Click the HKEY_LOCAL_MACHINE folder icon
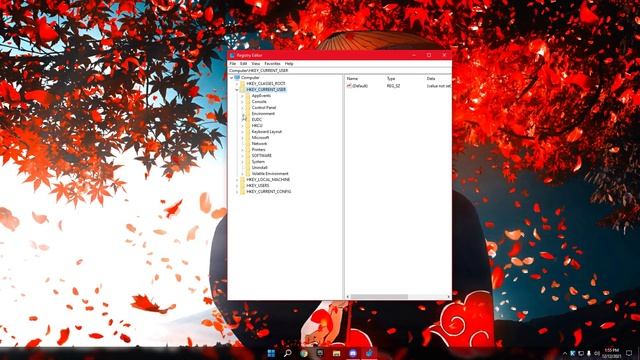This screenshot has width=640, height=360. (x=242, y=180)
